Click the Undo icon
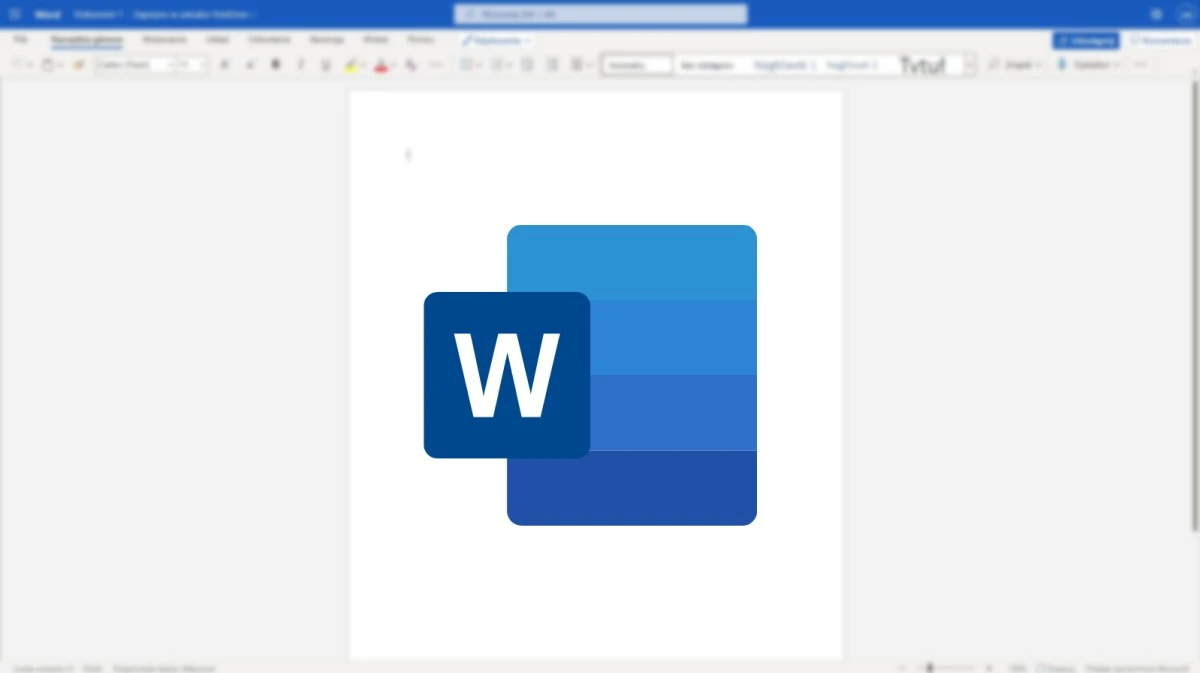The width and height of the screenshot is (1200, 673). 18,65
